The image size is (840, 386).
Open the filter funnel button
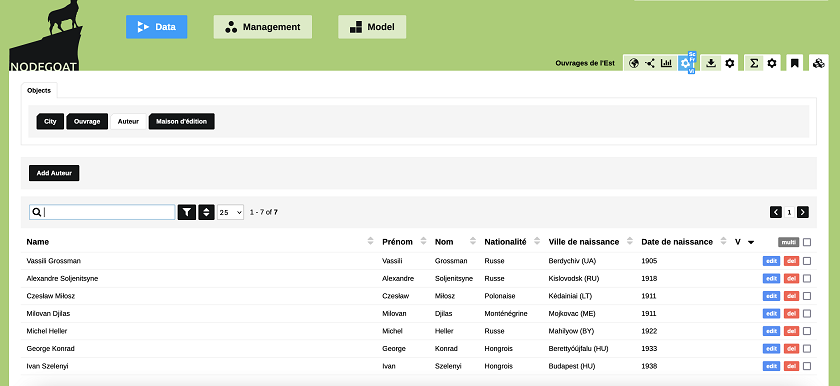pos(186,213)
